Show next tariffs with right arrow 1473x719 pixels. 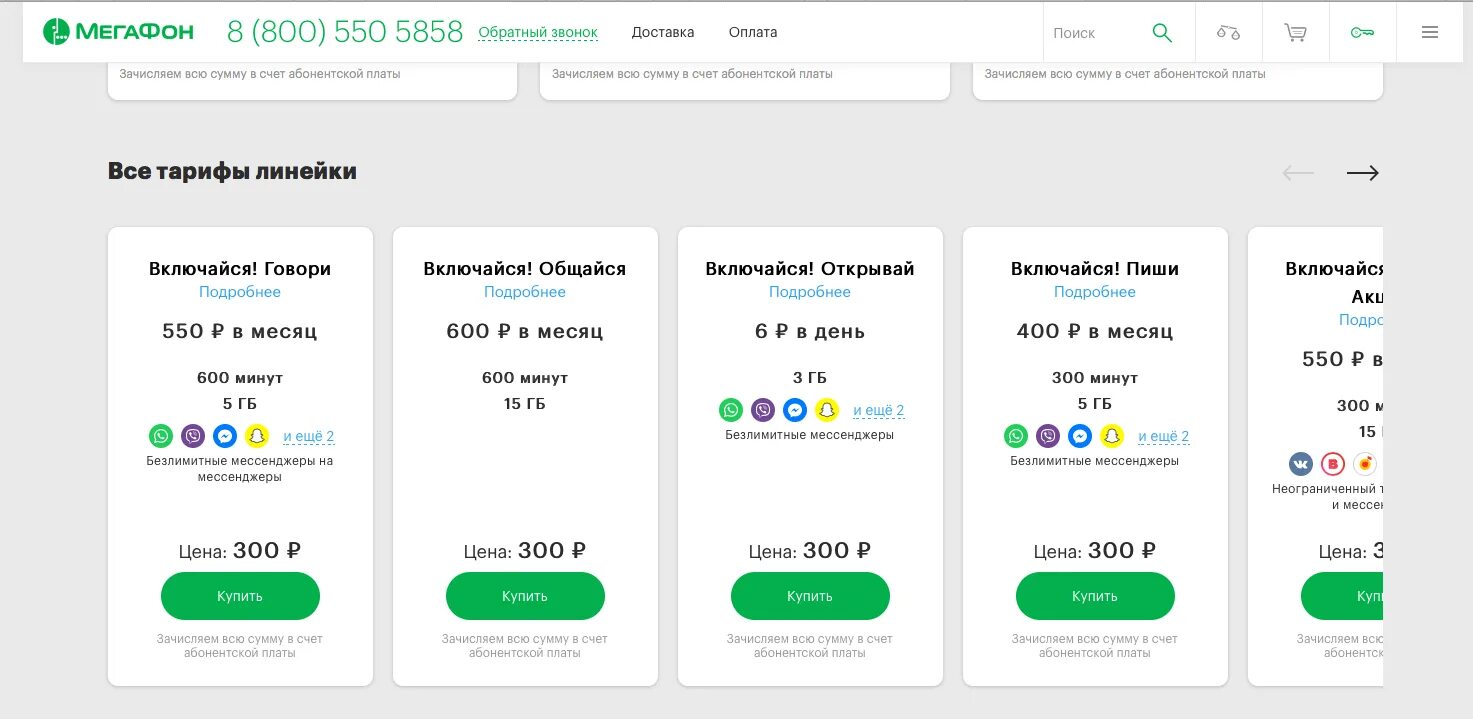(1362, 173)
